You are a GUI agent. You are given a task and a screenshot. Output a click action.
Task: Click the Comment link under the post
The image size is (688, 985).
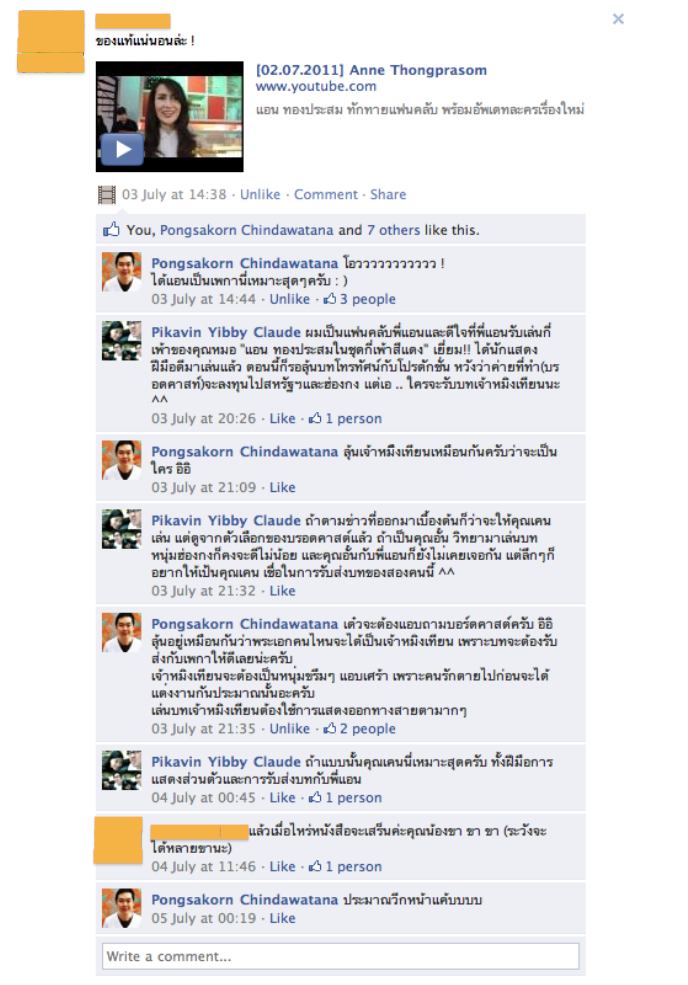coord(325,195)
